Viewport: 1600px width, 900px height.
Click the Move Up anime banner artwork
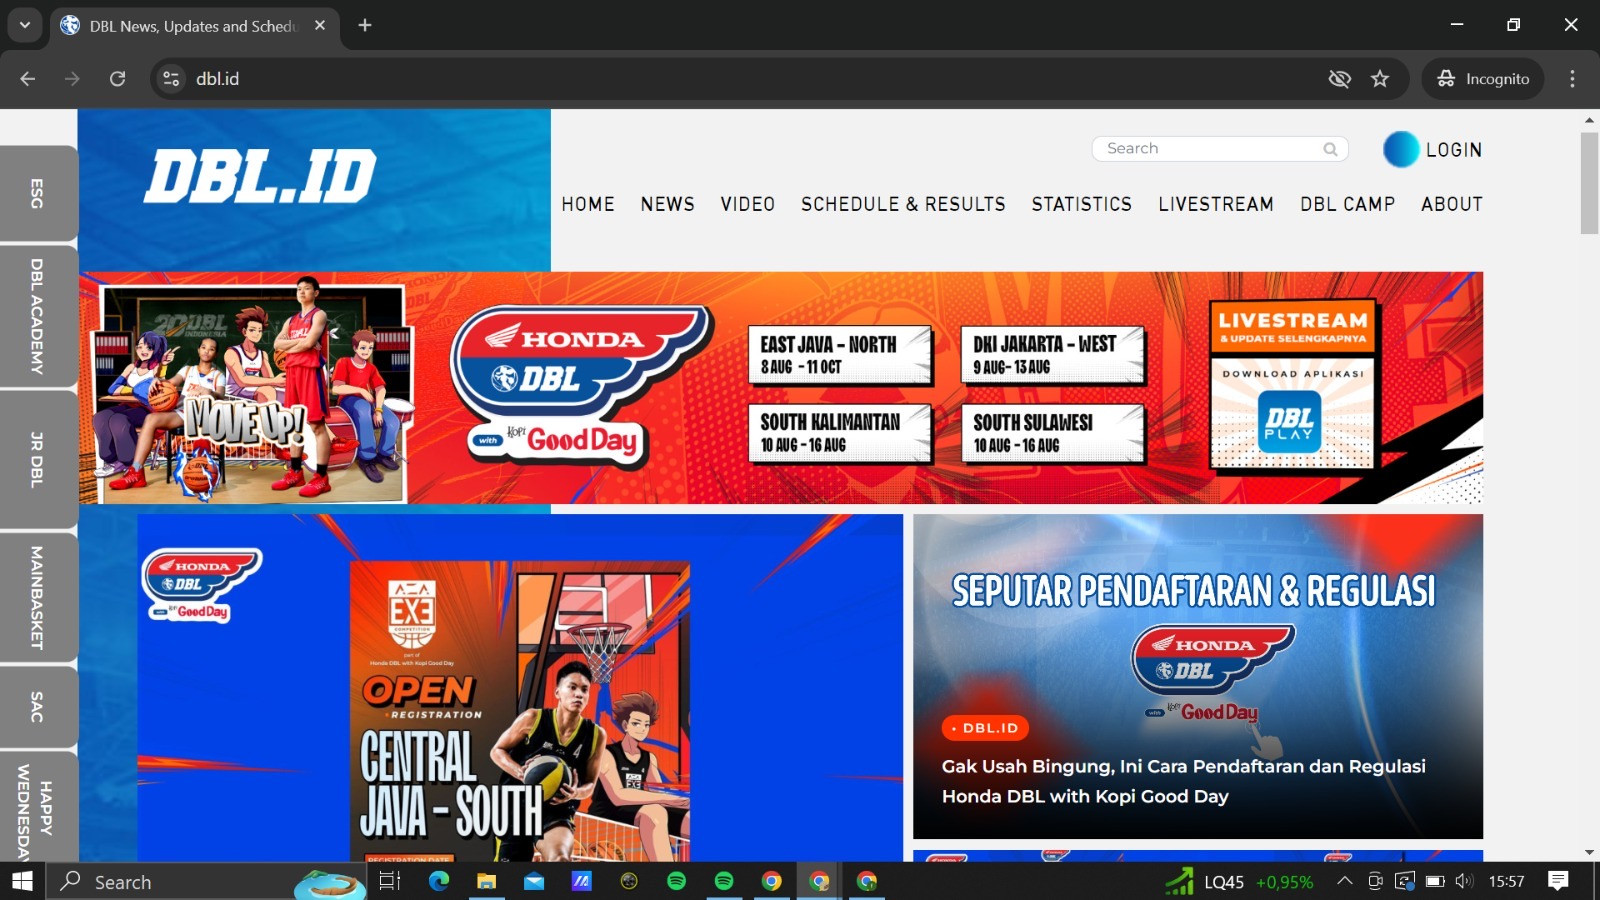(250, 390)
